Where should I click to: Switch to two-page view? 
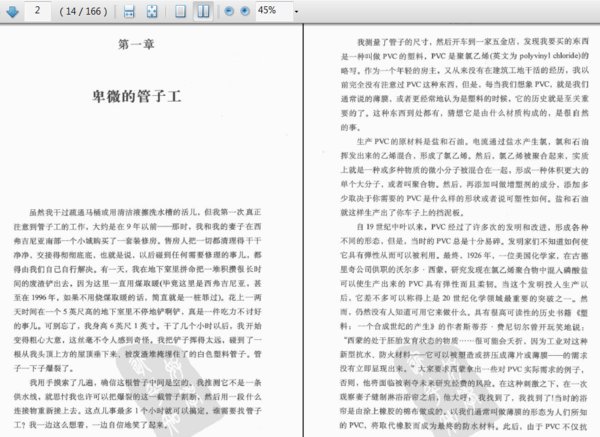(x=203, y=11)
